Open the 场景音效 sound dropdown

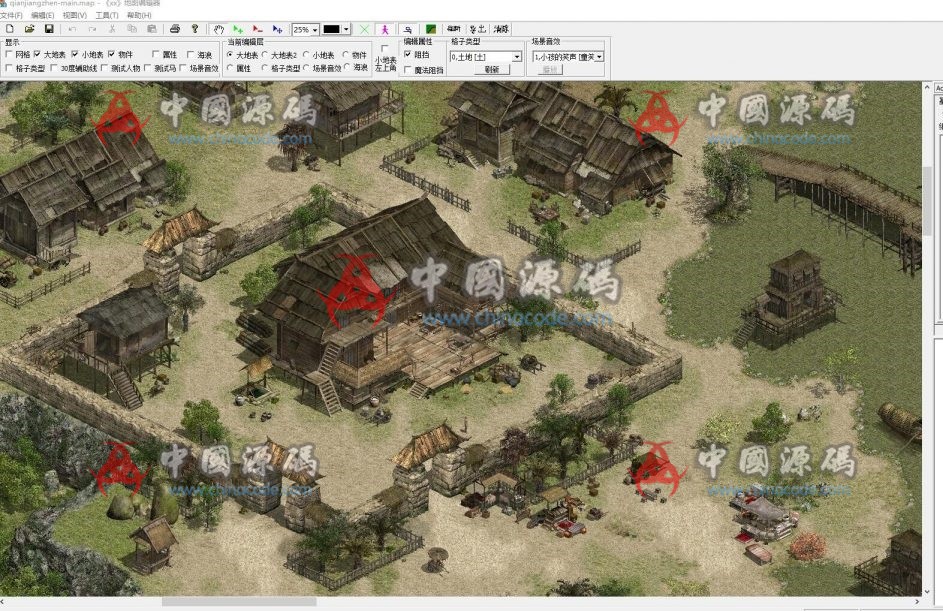point(598,57)
